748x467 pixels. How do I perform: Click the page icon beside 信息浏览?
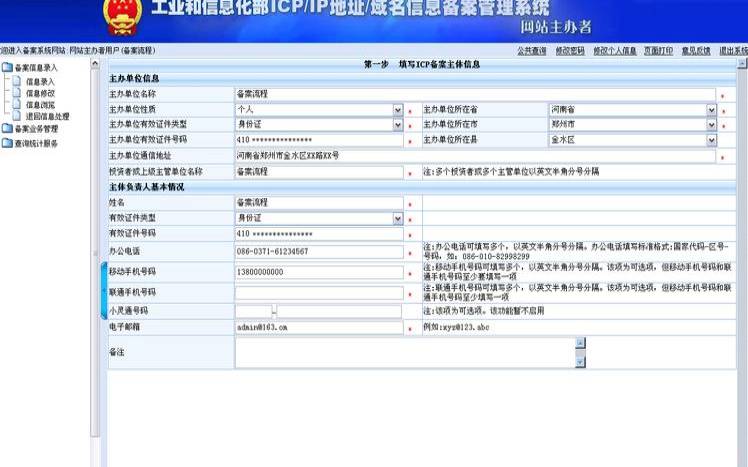pos(16,105)
